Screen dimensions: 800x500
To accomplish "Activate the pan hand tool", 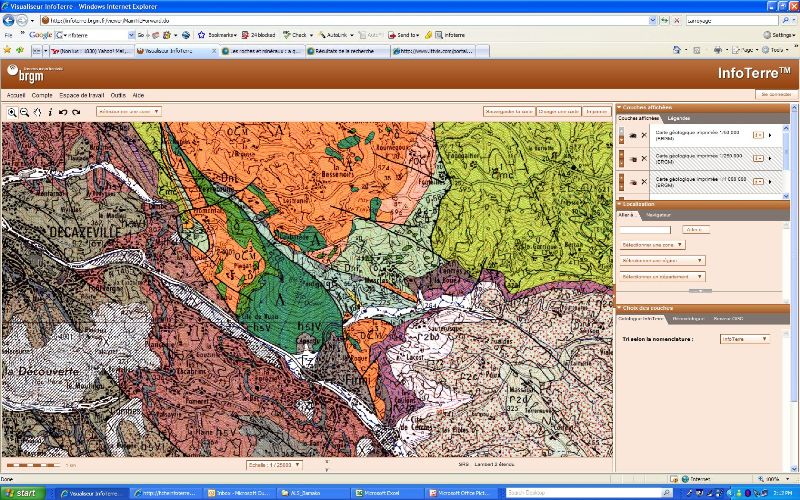I will point(37,112).
